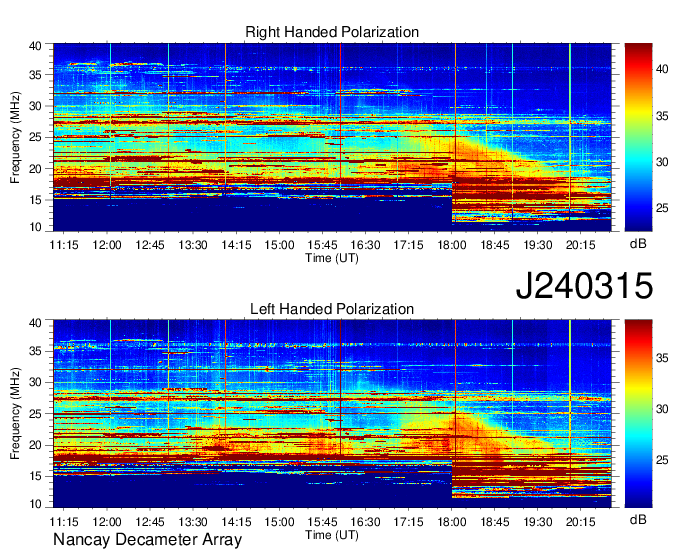This screenshot has width=680, height=552.
Task: Click the 20 MHz tick label on bottom plot
Action: 36,445
